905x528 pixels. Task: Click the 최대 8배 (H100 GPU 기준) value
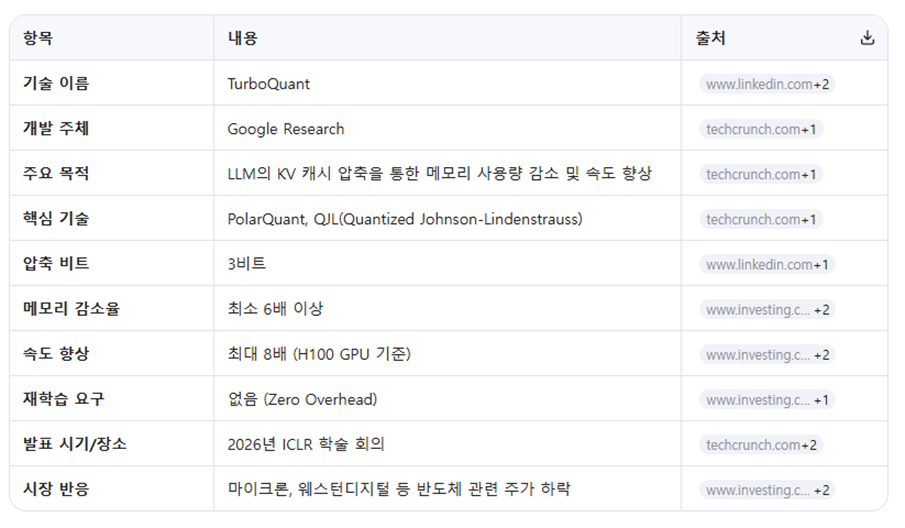click(319, 354)
